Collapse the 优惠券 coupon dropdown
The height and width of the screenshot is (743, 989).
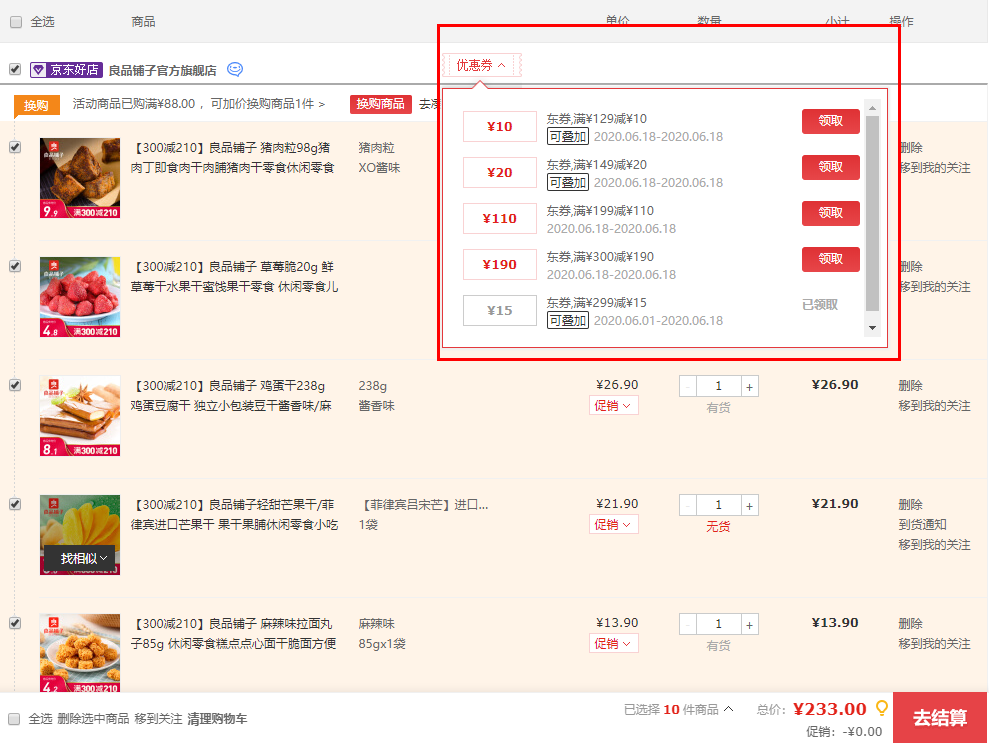coord(482,66)
